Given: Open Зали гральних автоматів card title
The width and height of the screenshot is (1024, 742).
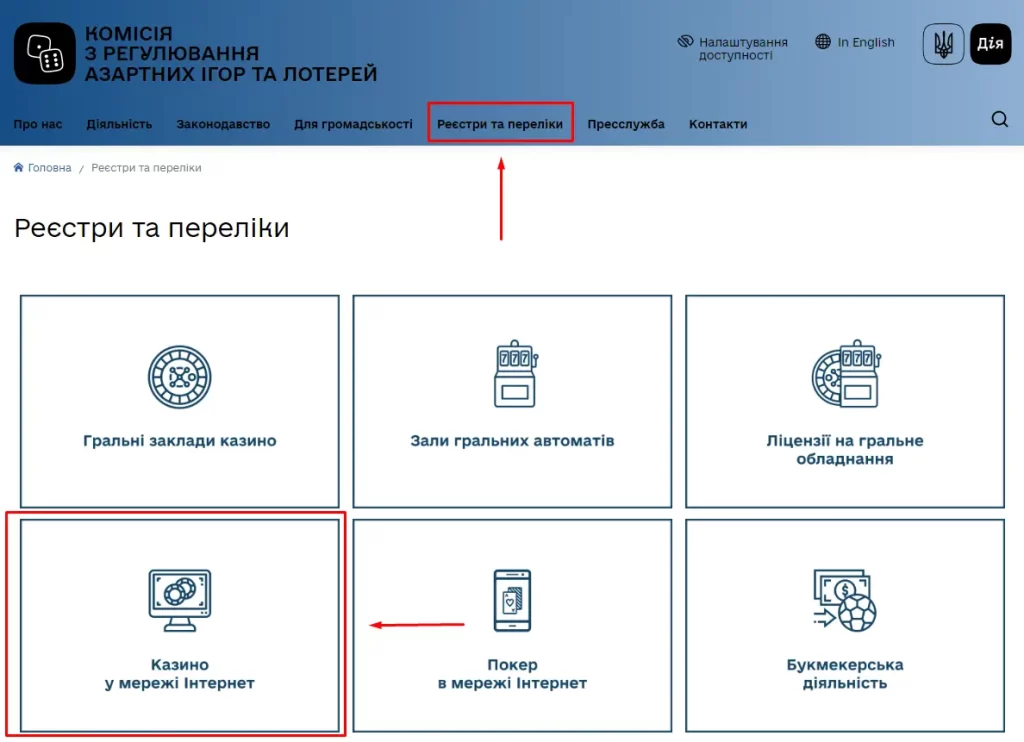Looking at the screenshot, I should tap(512, 441).
